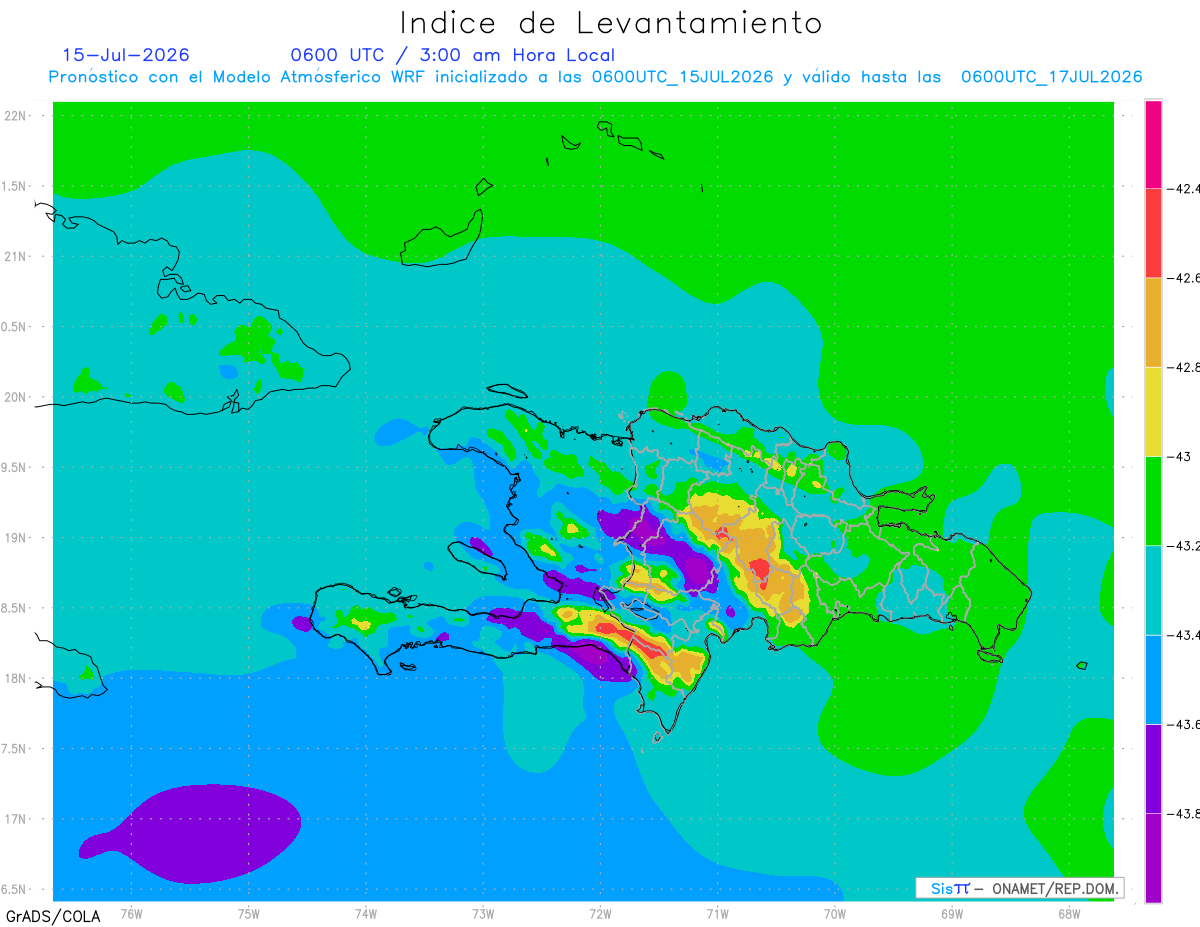
Task: Click longitude label "76W"
Action: point(131,913)
